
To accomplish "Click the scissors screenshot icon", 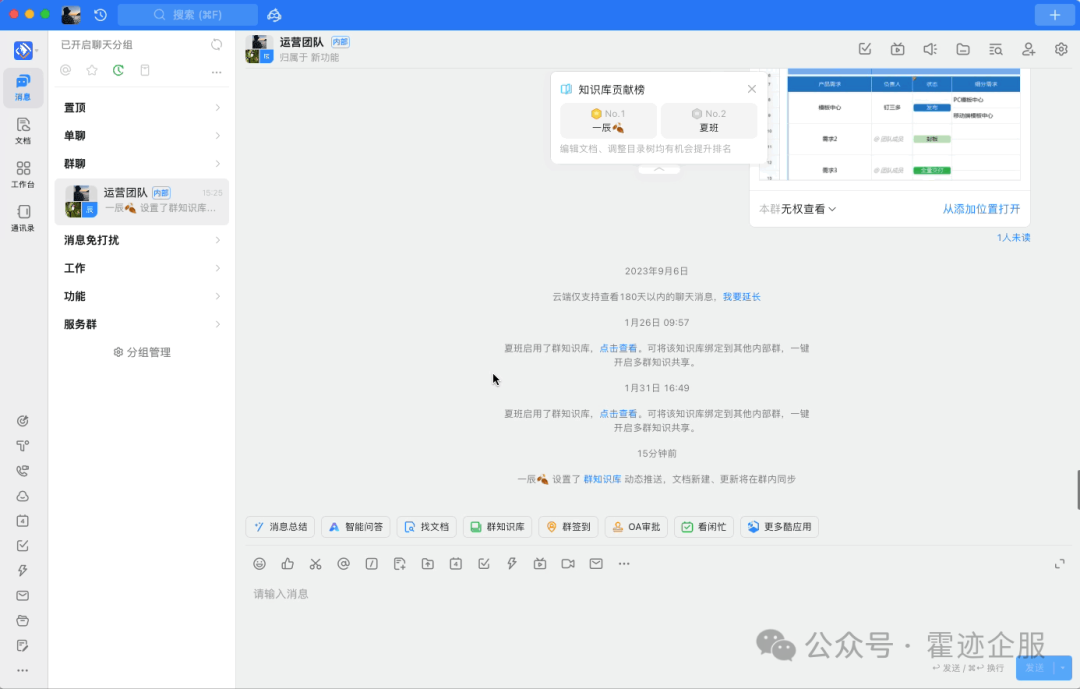I will 316,564.
